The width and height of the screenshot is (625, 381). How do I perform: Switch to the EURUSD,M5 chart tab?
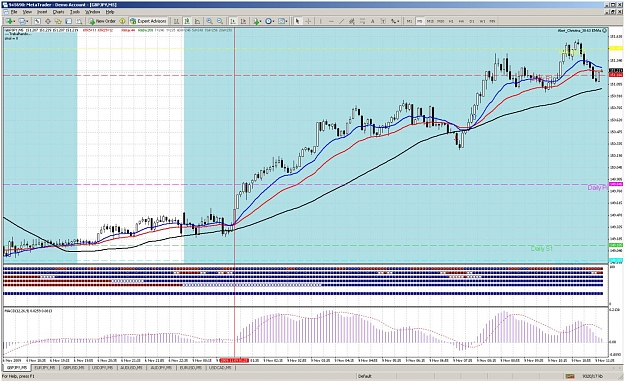[190, 367]
